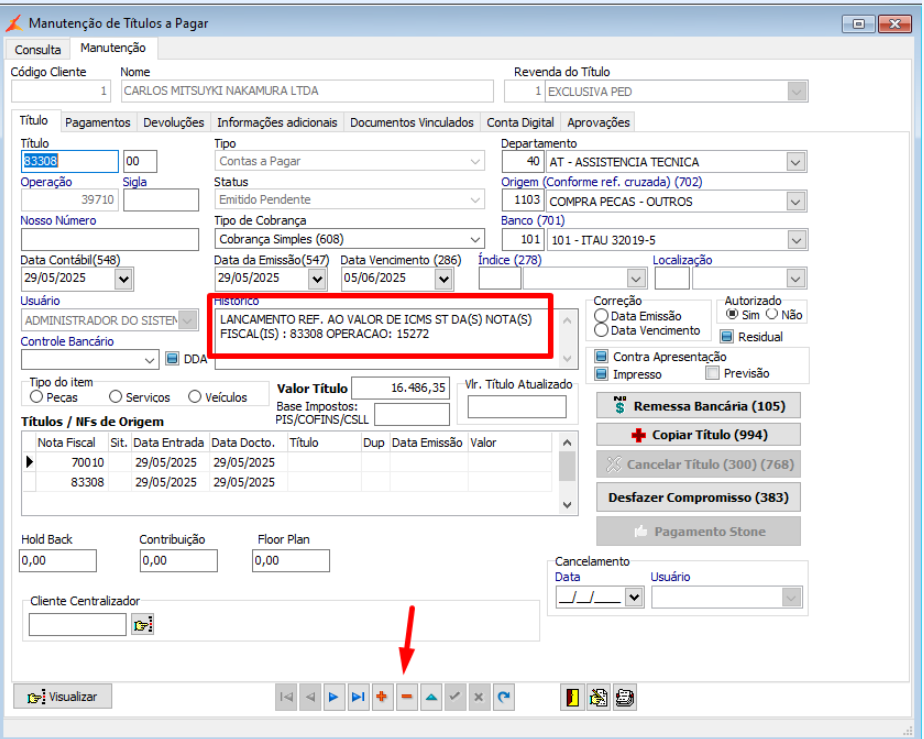Open Data Contábil date picker arrow
This screenshot has width=924, height=739.
coord(124,279)
